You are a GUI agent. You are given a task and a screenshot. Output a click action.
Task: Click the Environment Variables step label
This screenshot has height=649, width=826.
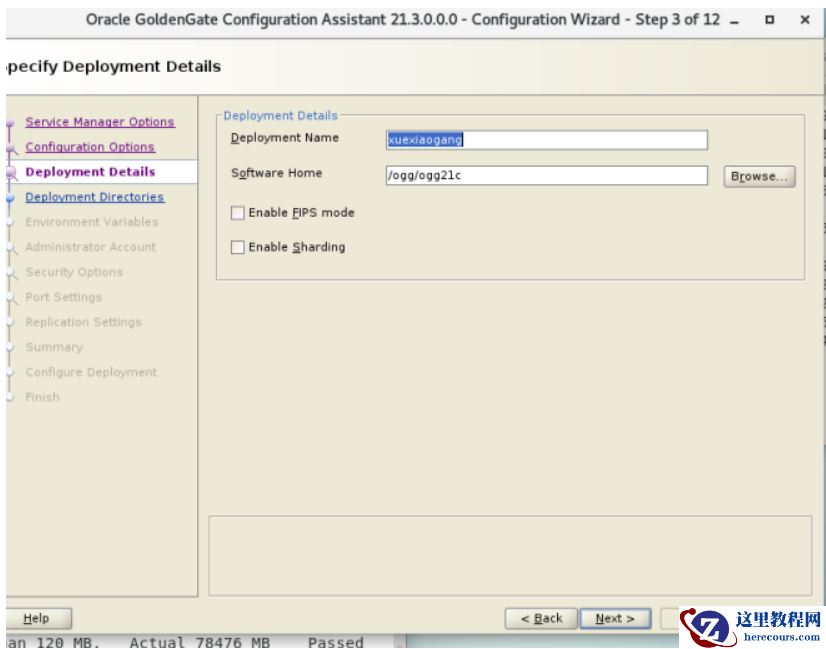[92, 222]
